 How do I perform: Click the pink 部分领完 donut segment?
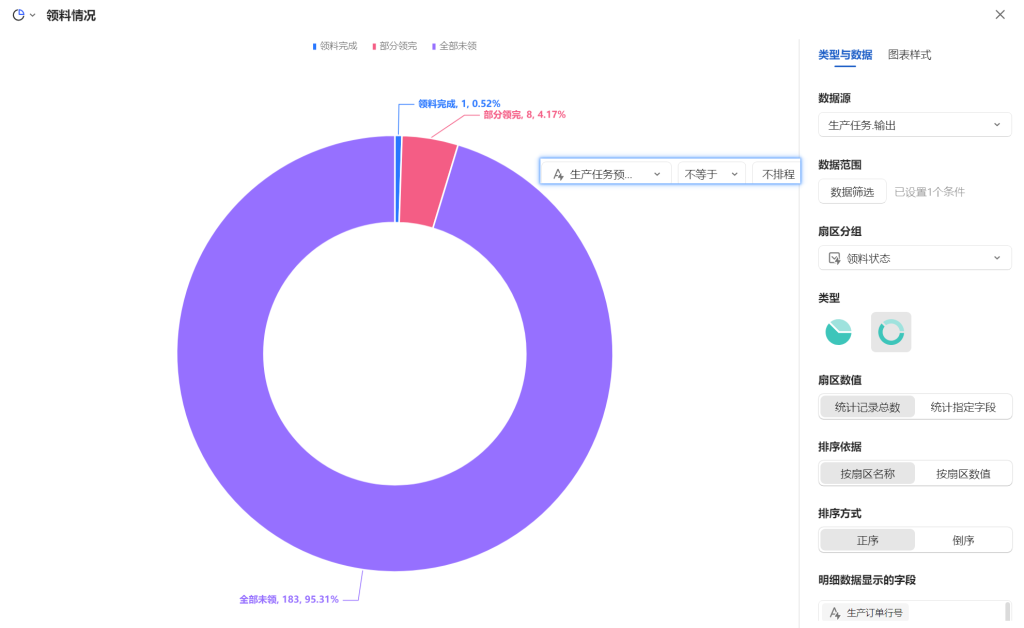click(426, 181)
